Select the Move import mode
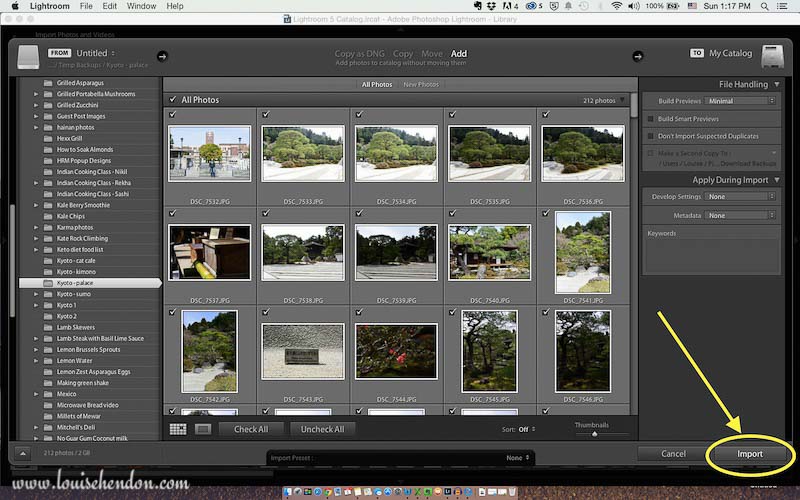The width and height of the screenshot is (800, 500). point(432,54)
